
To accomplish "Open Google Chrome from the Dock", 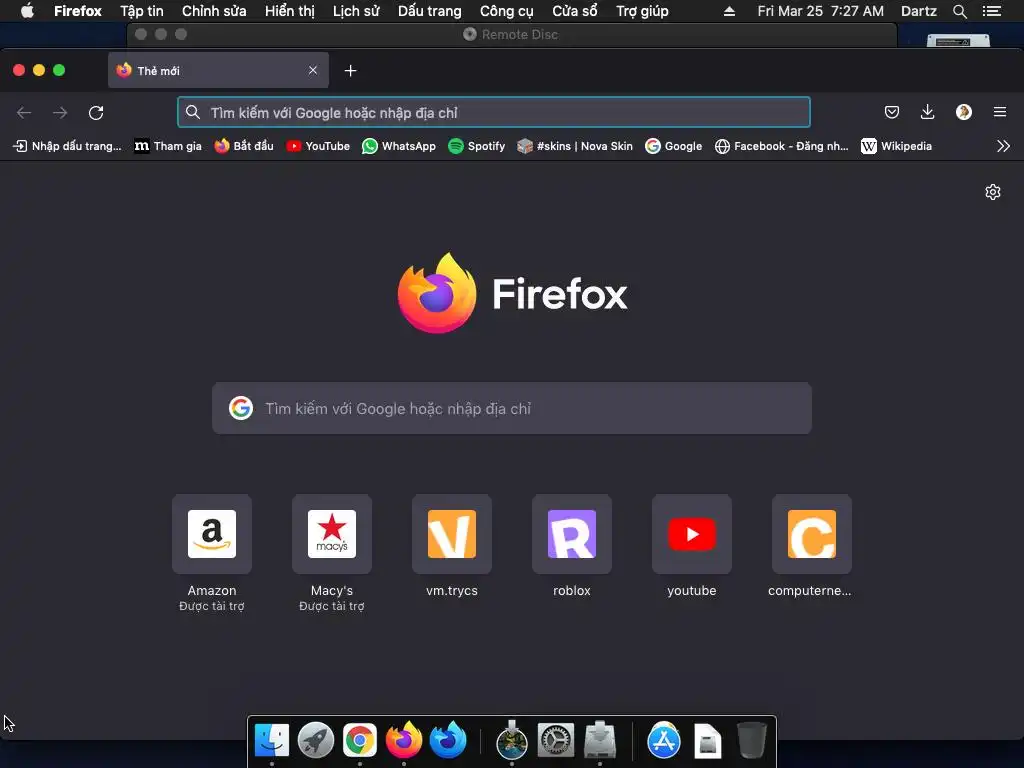I will pyautogui.click(x=360, y=741).
